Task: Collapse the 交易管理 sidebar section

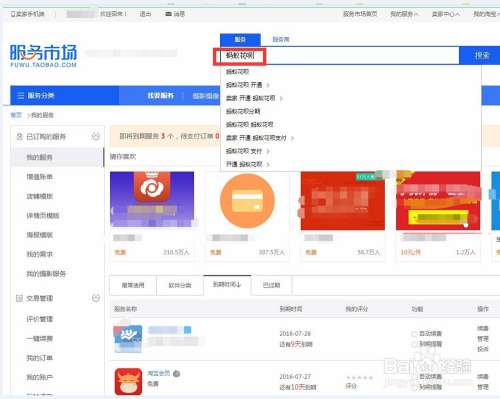Action: (96, 298)
